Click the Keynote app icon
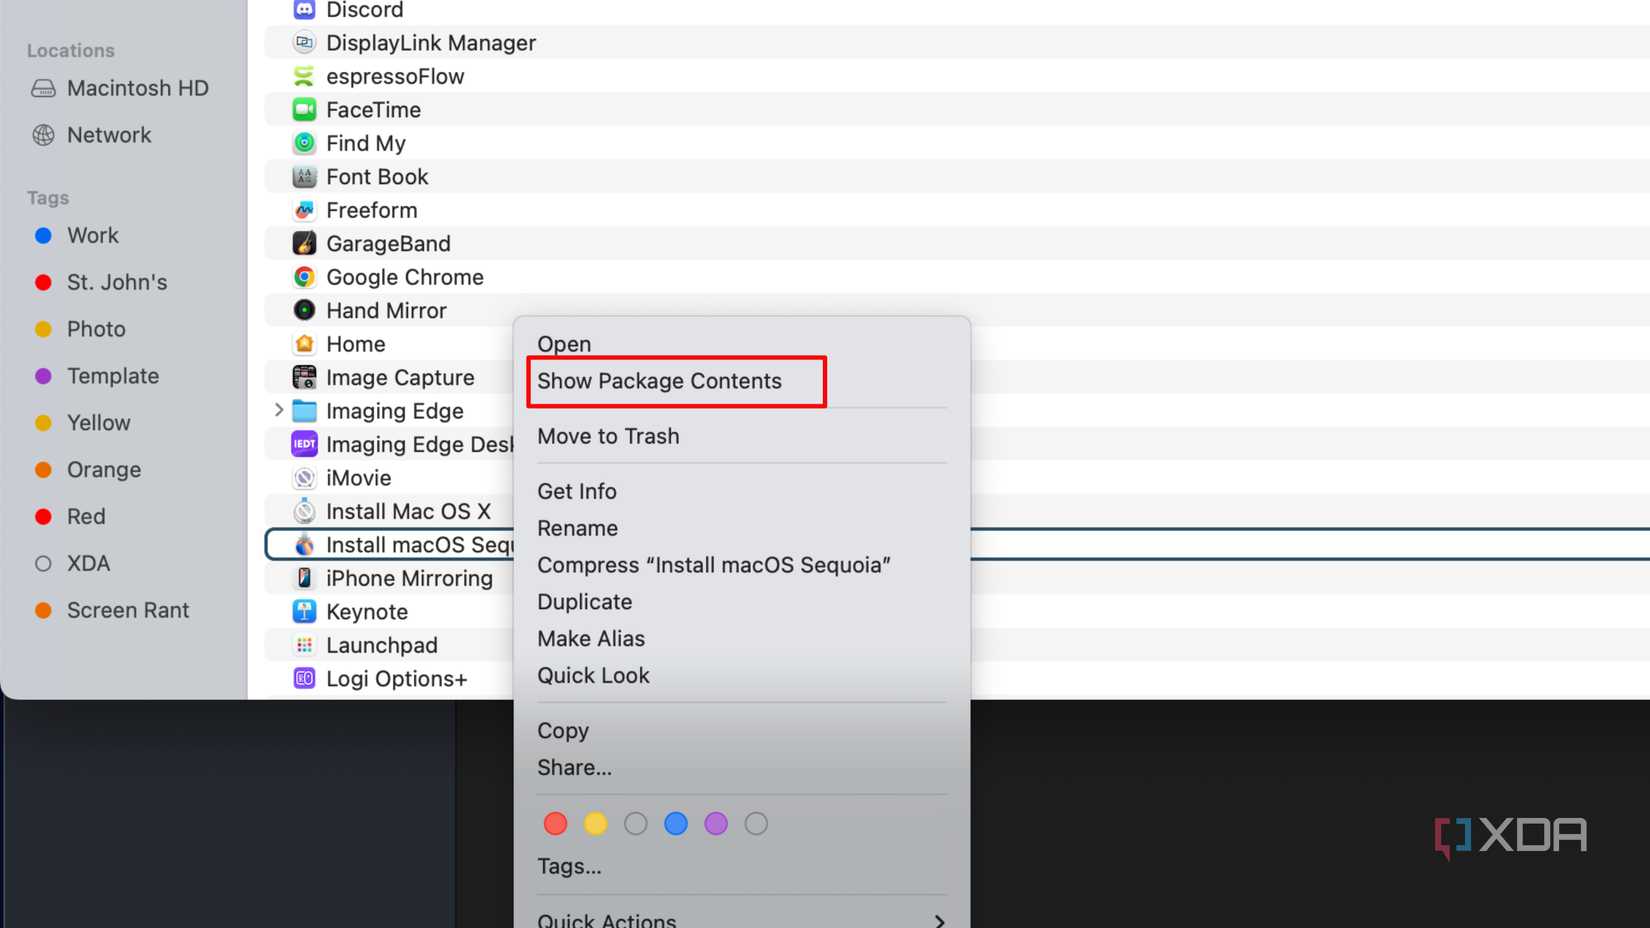Image resolution: width=1650 pixels, height=928 pixels. coord(303,611)
